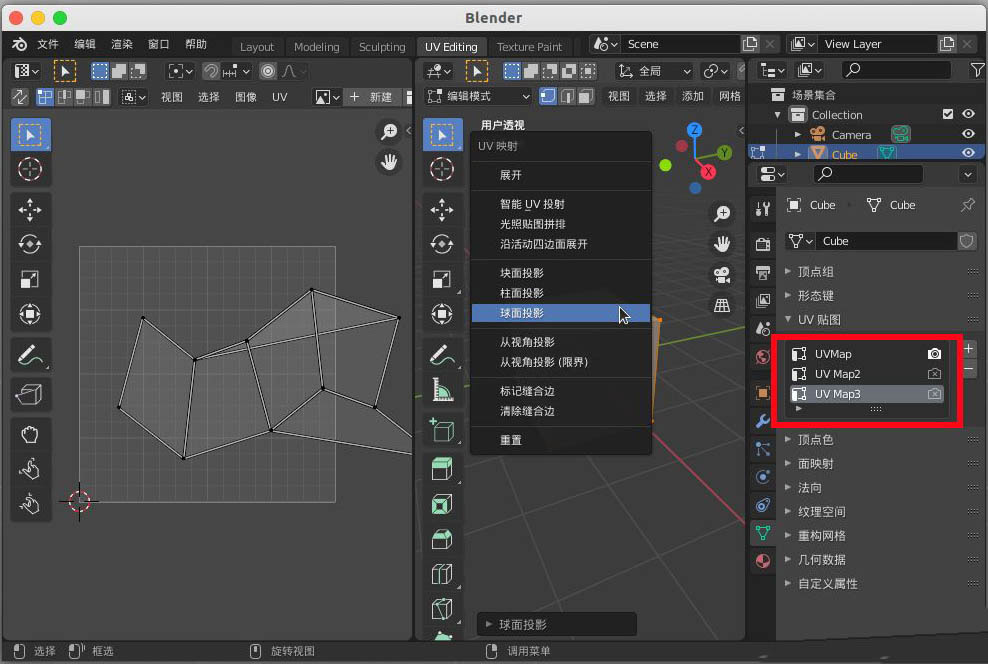This screenshot has height=664, width=988.
Task: Expand the 法向 panel
Action: pyautogui.click(x=788, y=488)
